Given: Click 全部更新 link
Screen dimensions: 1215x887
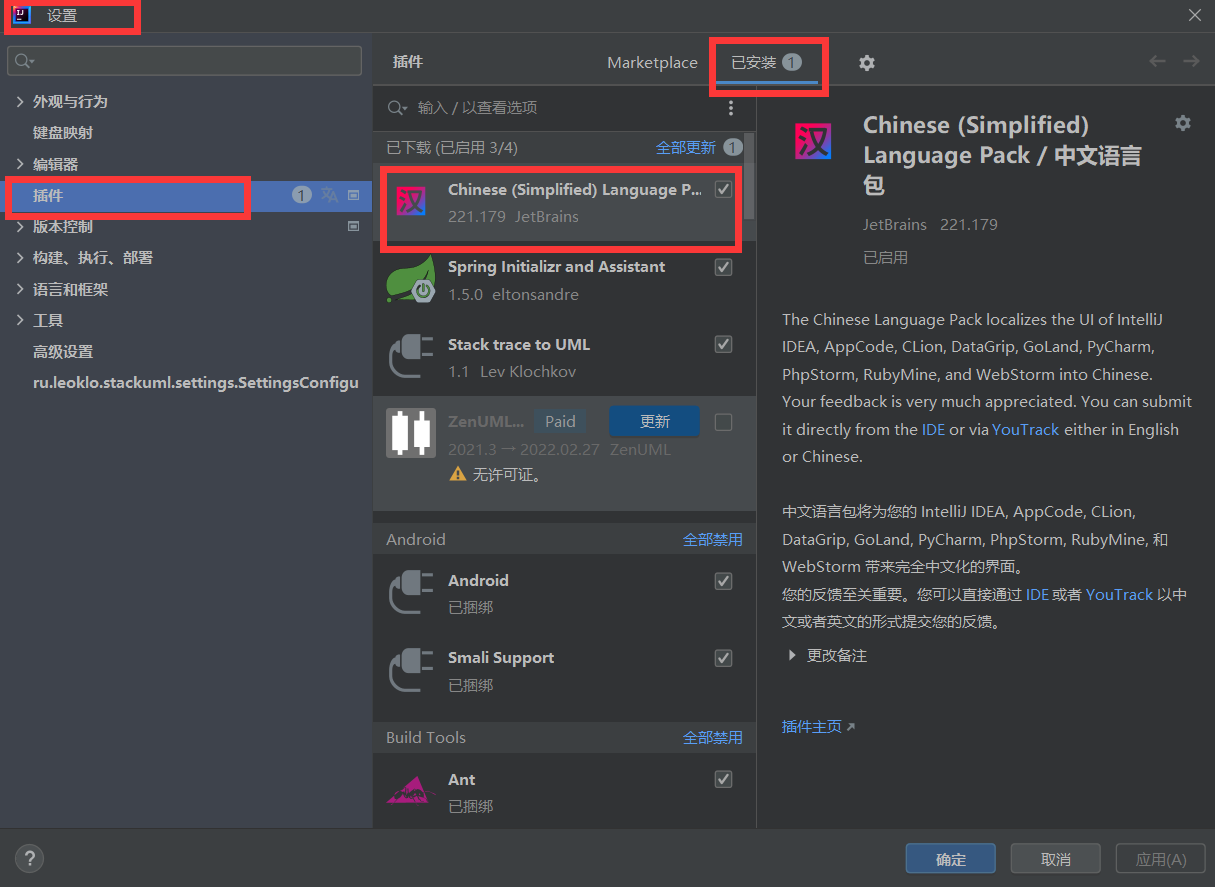Looking at the screenshot, I should coord(686,147).
